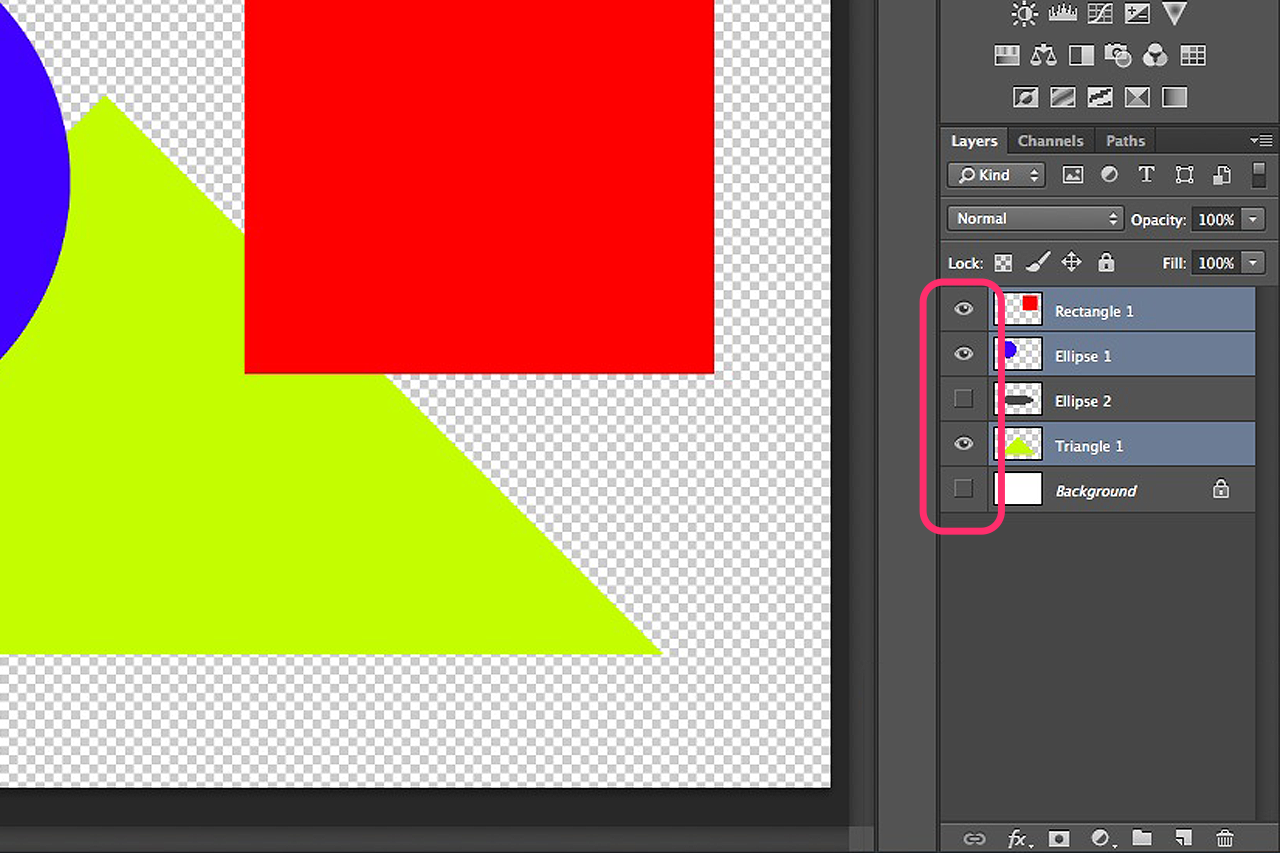Toggle visibility of Triangle 1 layer

pyautogui.click(x=963, y=444)
